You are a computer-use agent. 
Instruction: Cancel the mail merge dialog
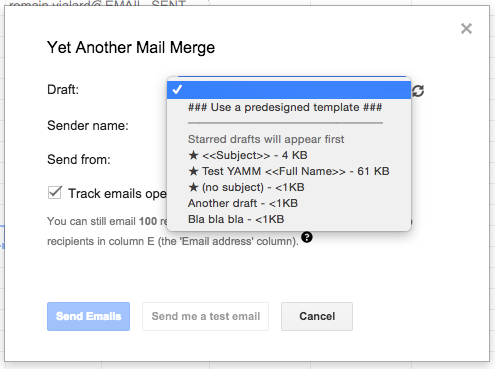(317, 316)
